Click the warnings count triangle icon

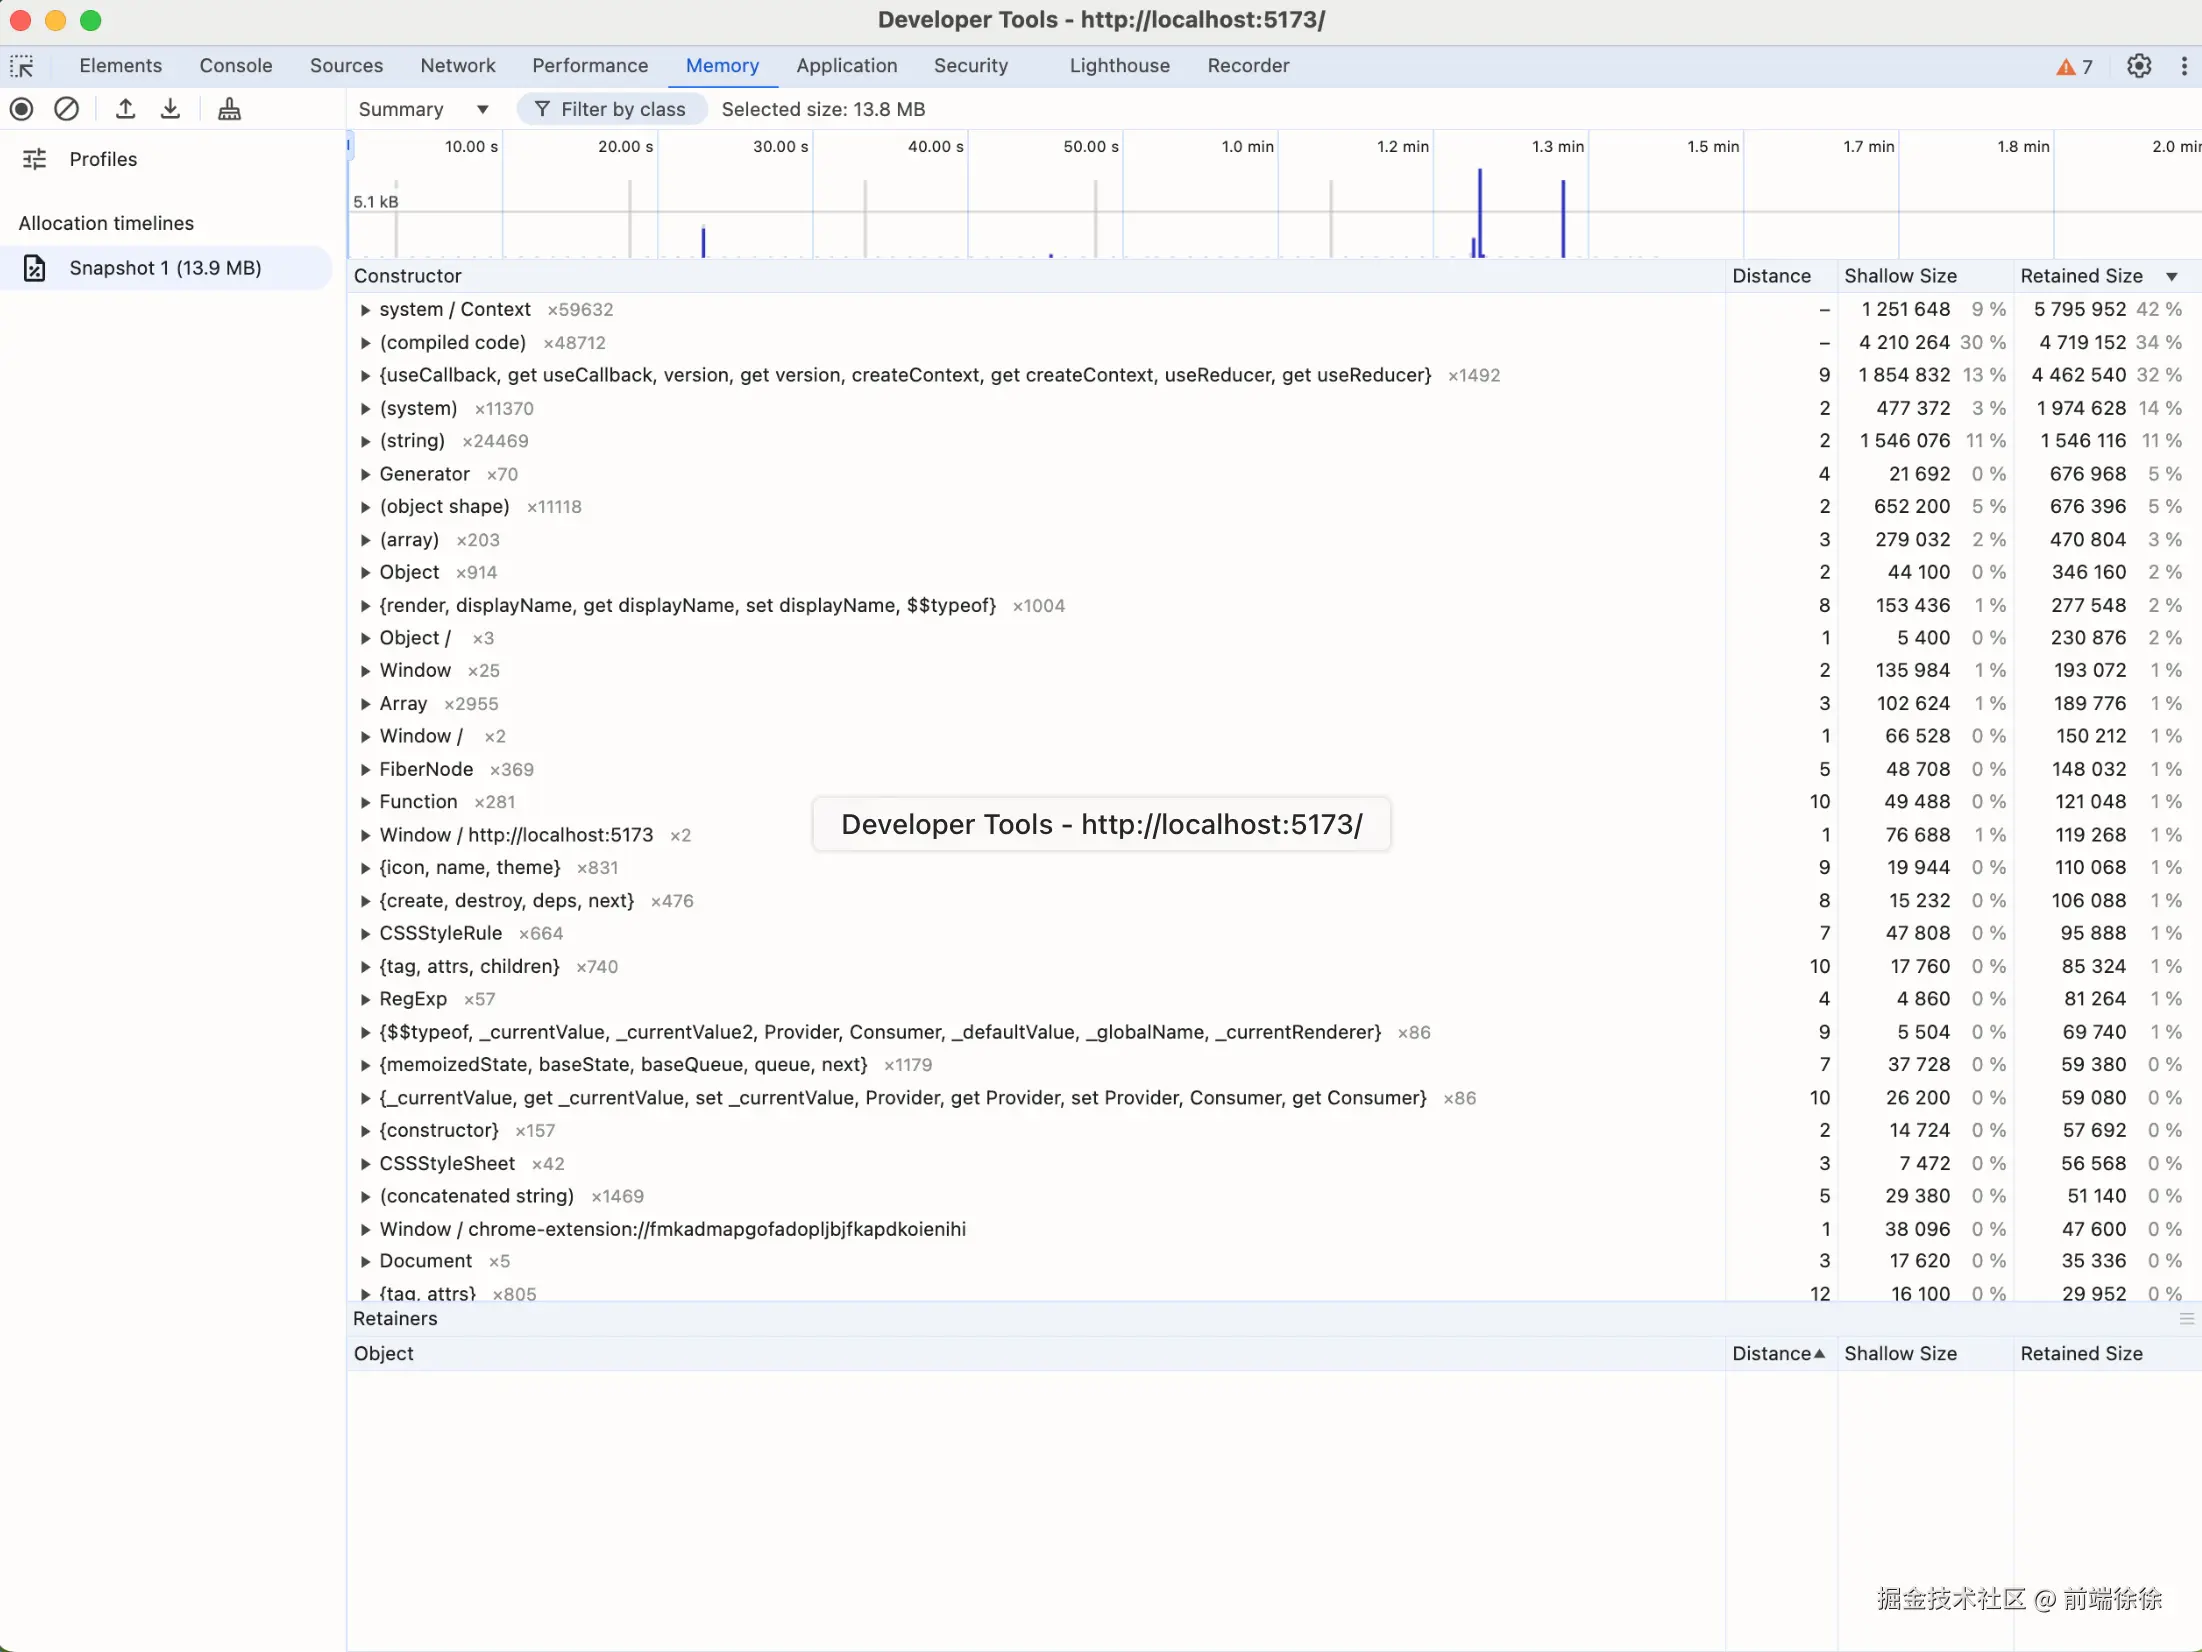(x=2066, y=67)
